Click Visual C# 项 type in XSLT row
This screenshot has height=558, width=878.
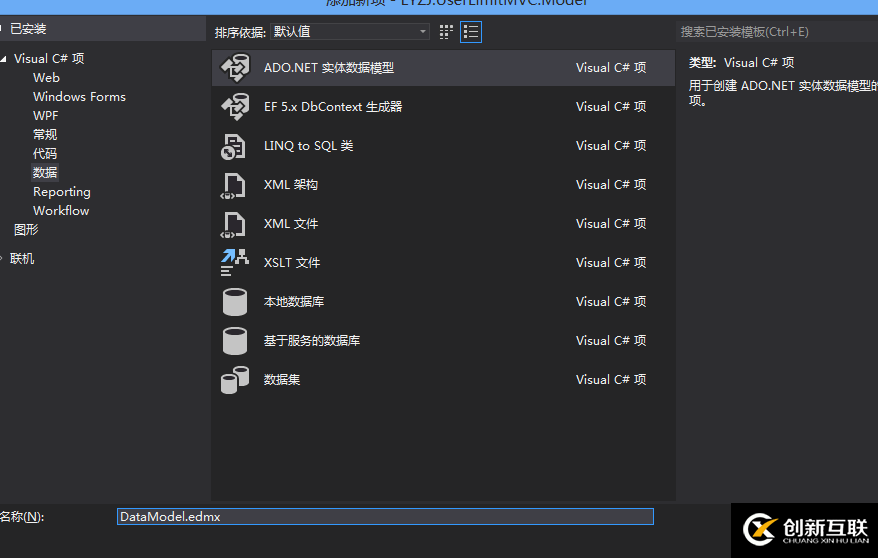tap(611, 262)
